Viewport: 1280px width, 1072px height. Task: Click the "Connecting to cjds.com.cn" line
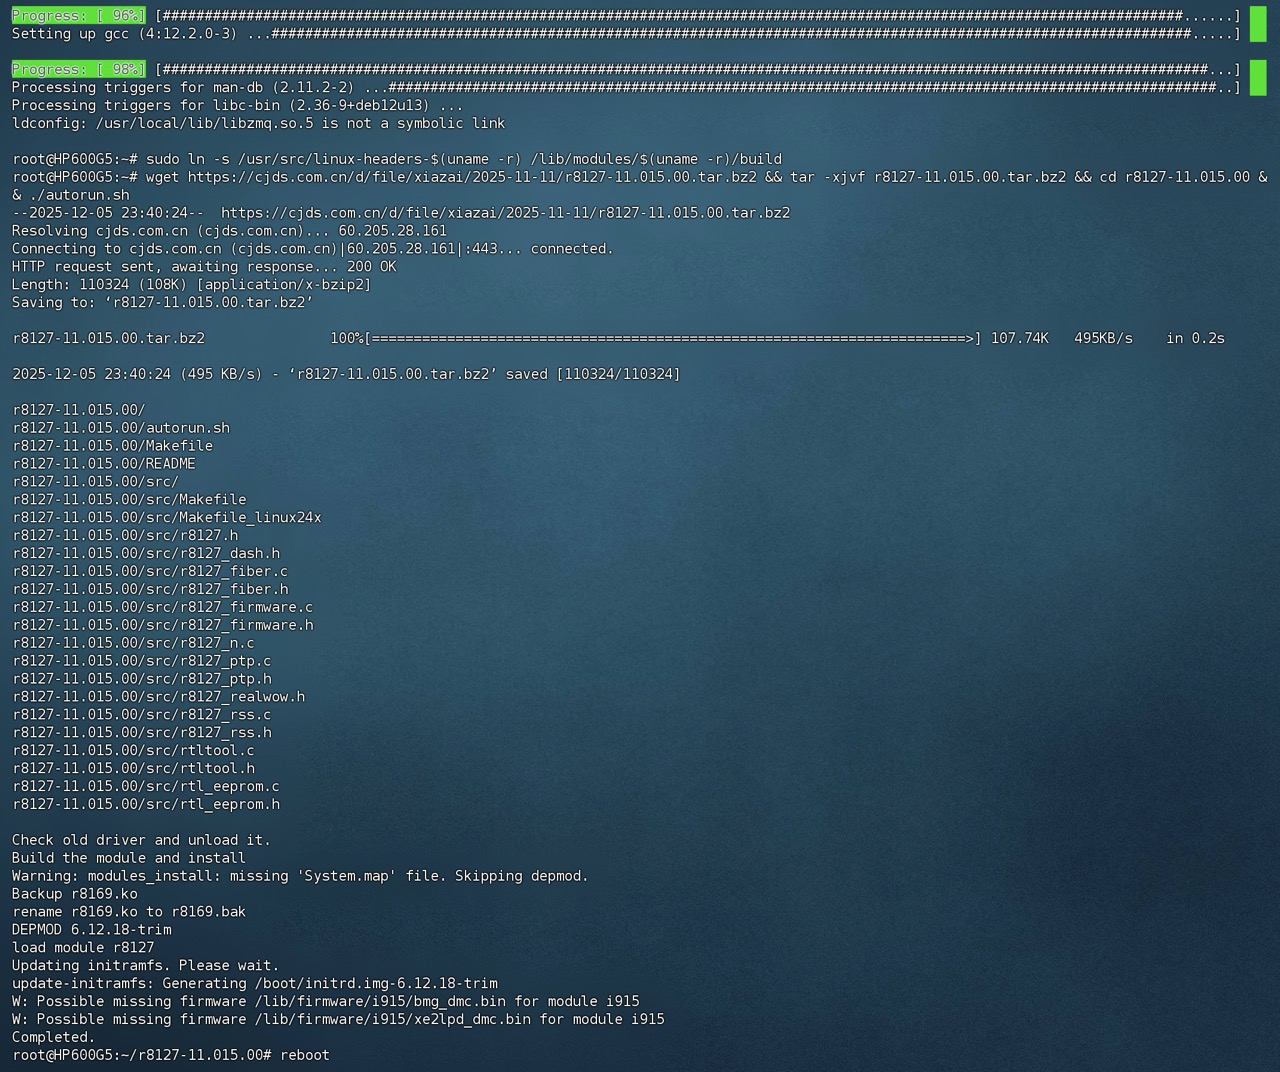(x=313, y=249)
